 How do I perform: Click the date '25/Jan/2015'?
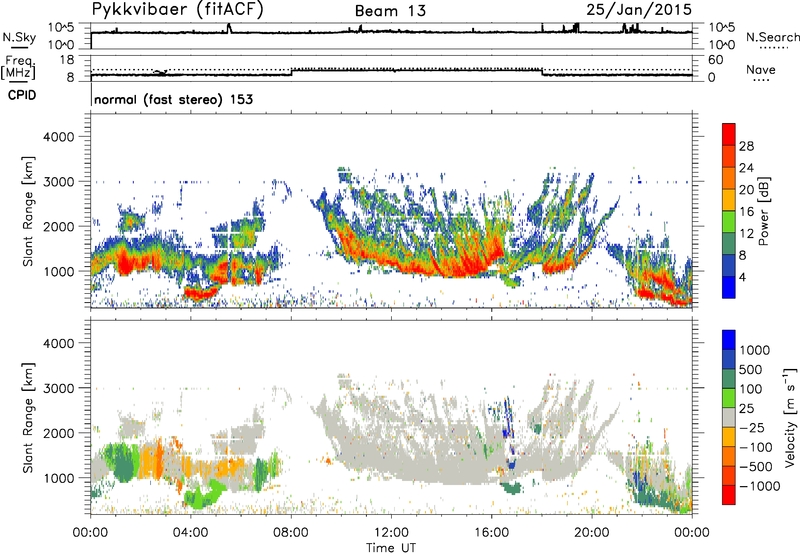[x=639, y=10]
